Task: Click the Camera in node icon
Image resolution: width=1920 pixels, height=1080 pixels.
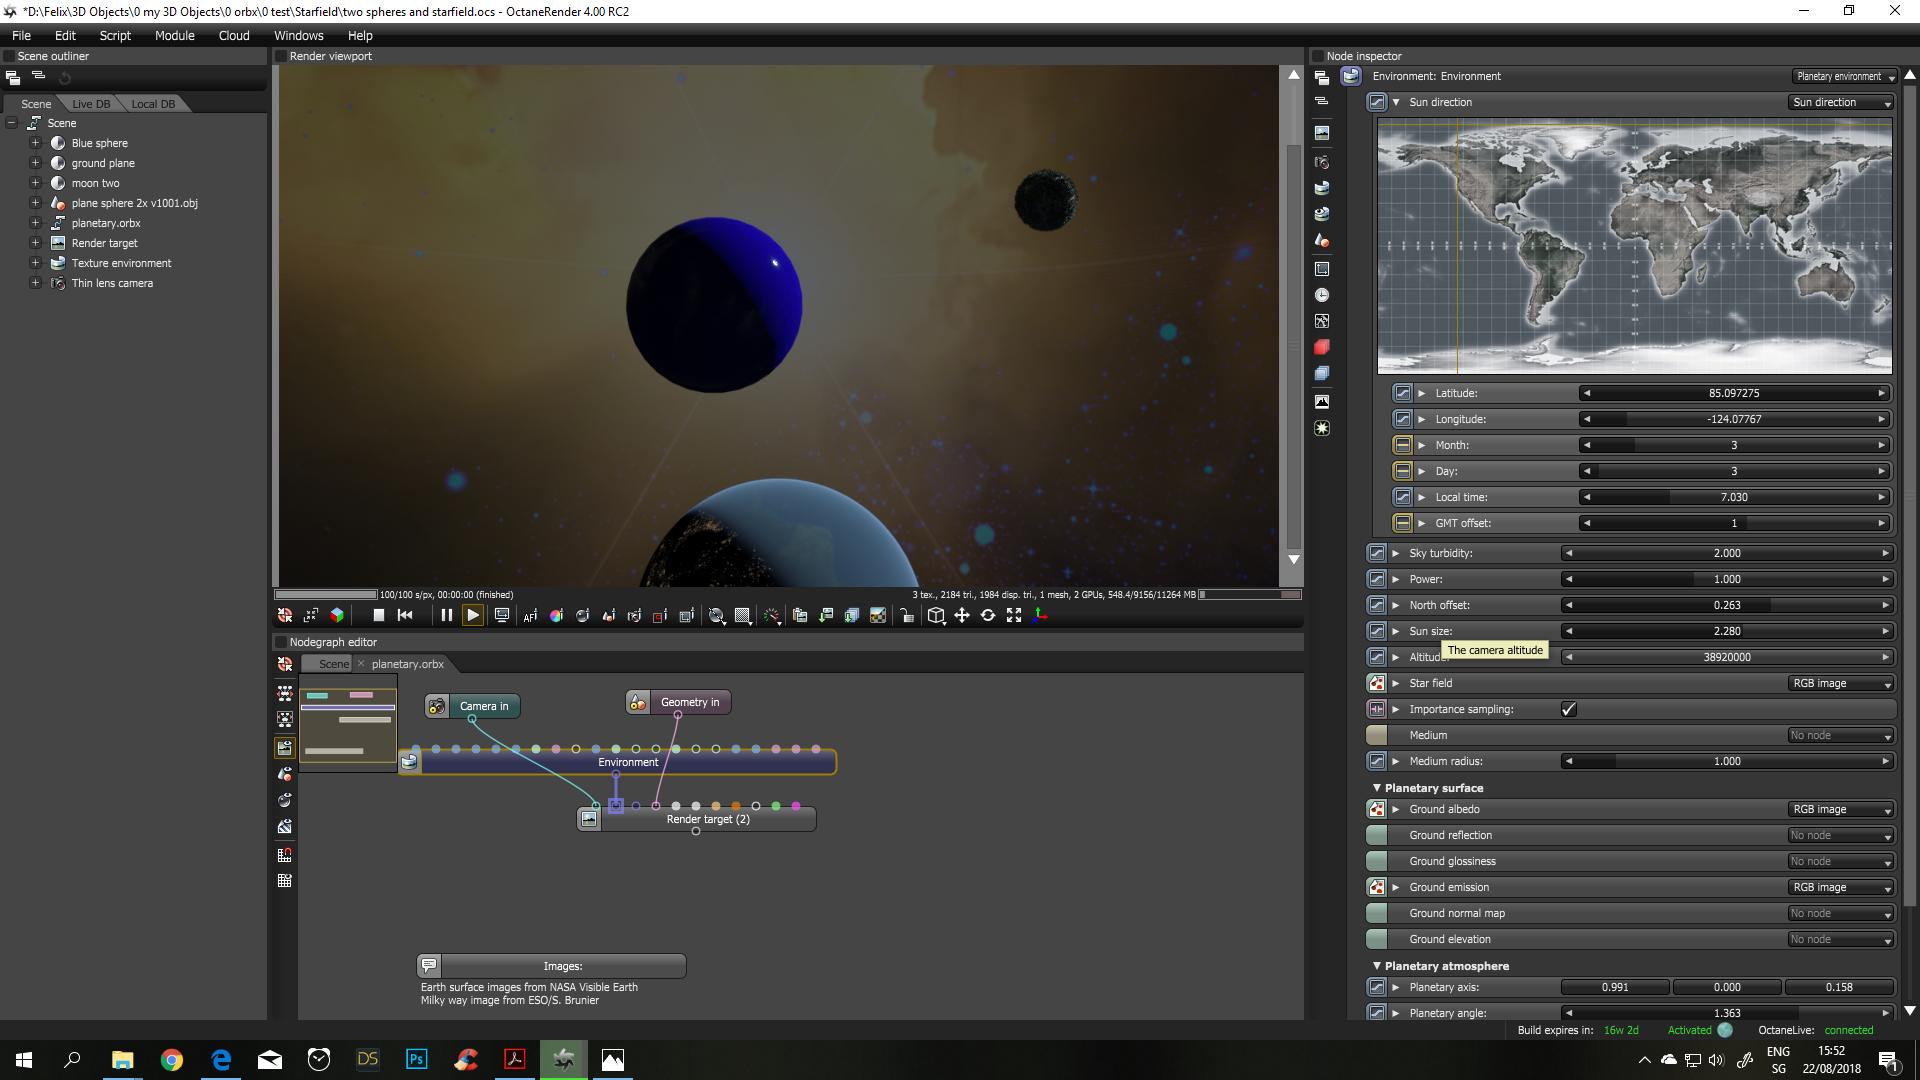Action: 437,707
